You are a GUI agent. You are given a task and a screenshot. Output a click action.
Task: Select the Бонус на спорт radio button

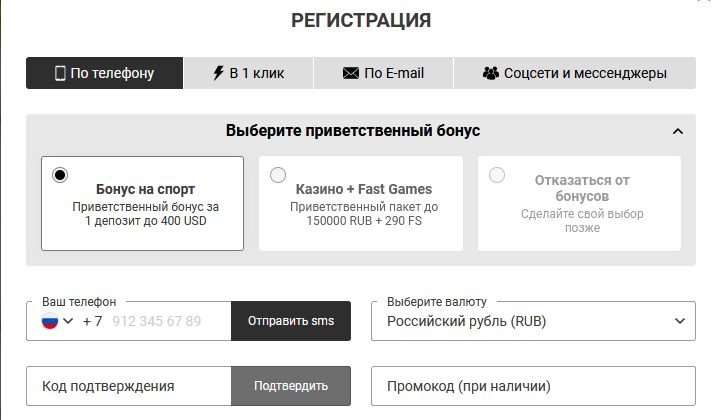[60, 175]
